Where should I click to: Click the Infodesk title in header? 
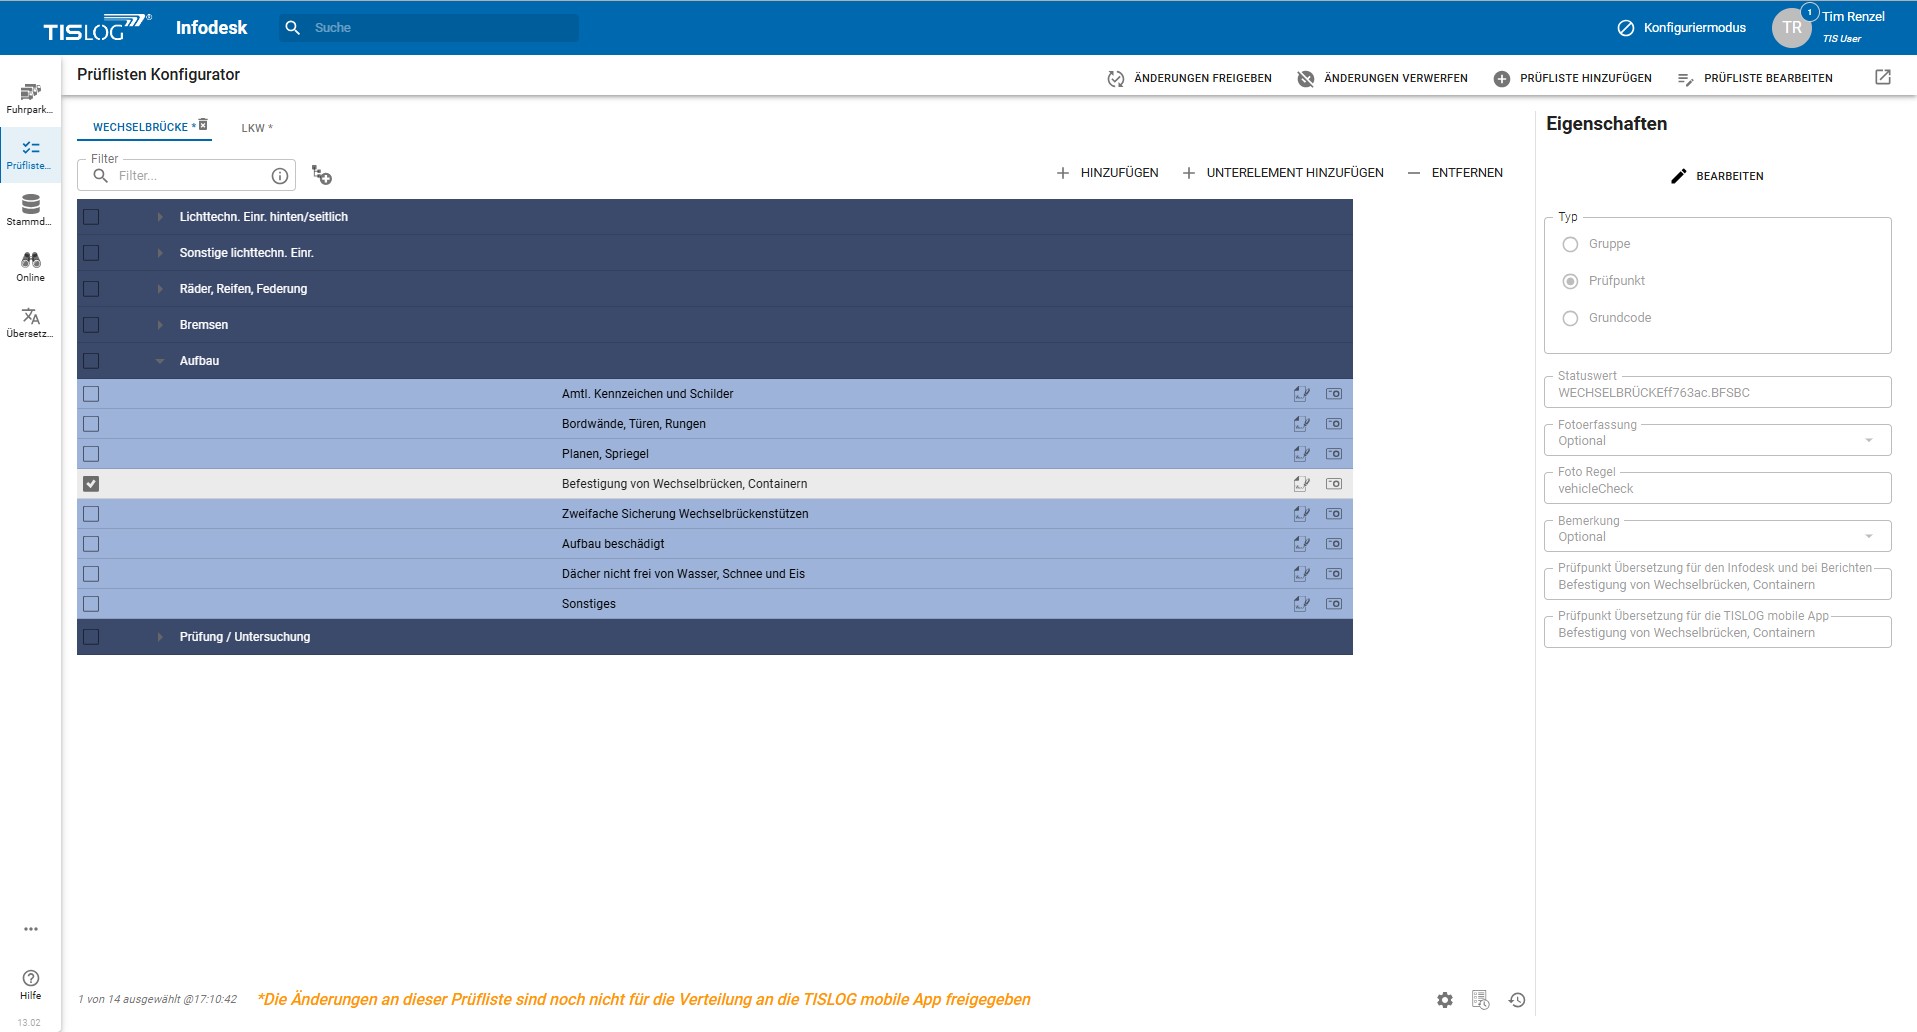211,28
